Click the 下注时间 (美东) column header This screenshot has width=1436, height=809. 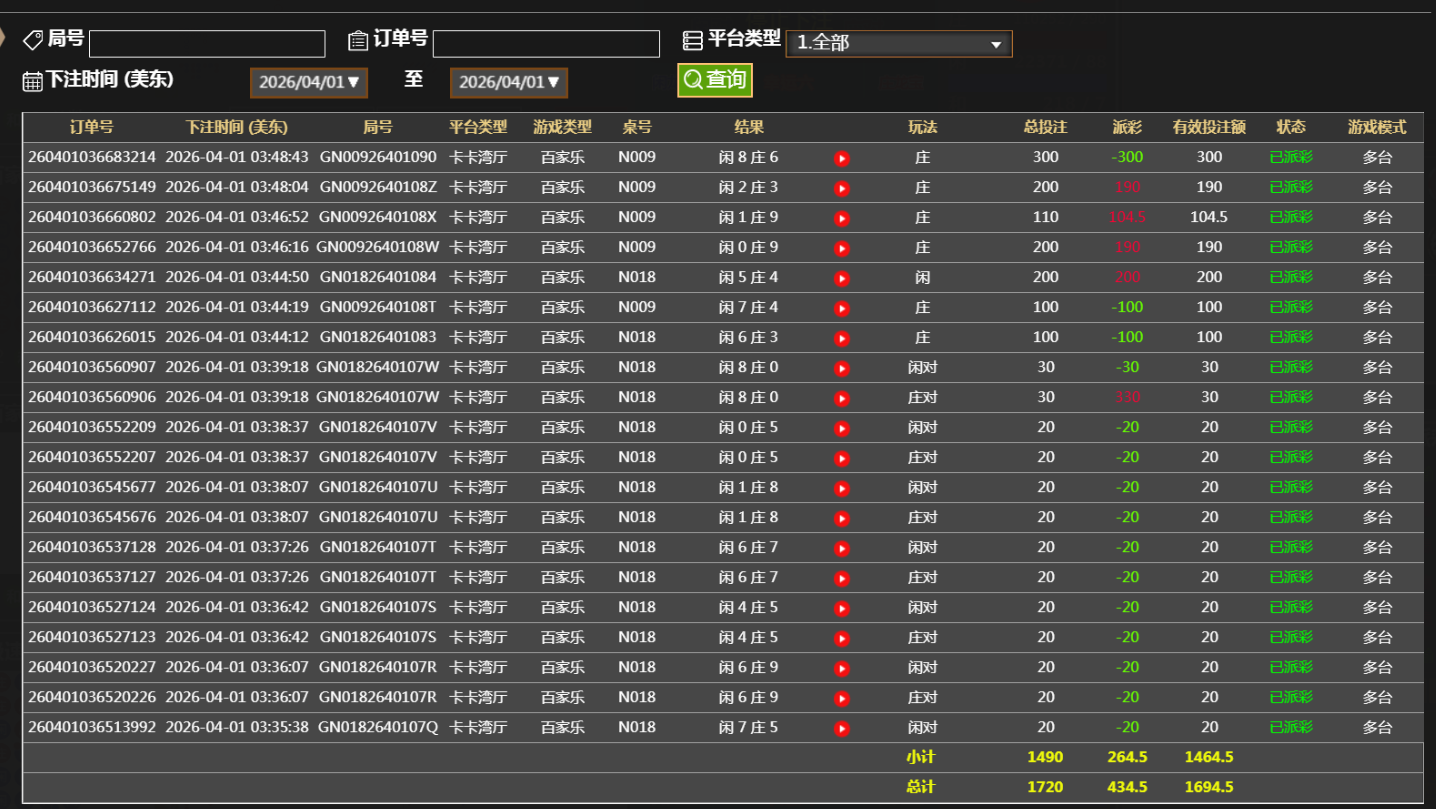pyautogui.click(x=237, y=127)
